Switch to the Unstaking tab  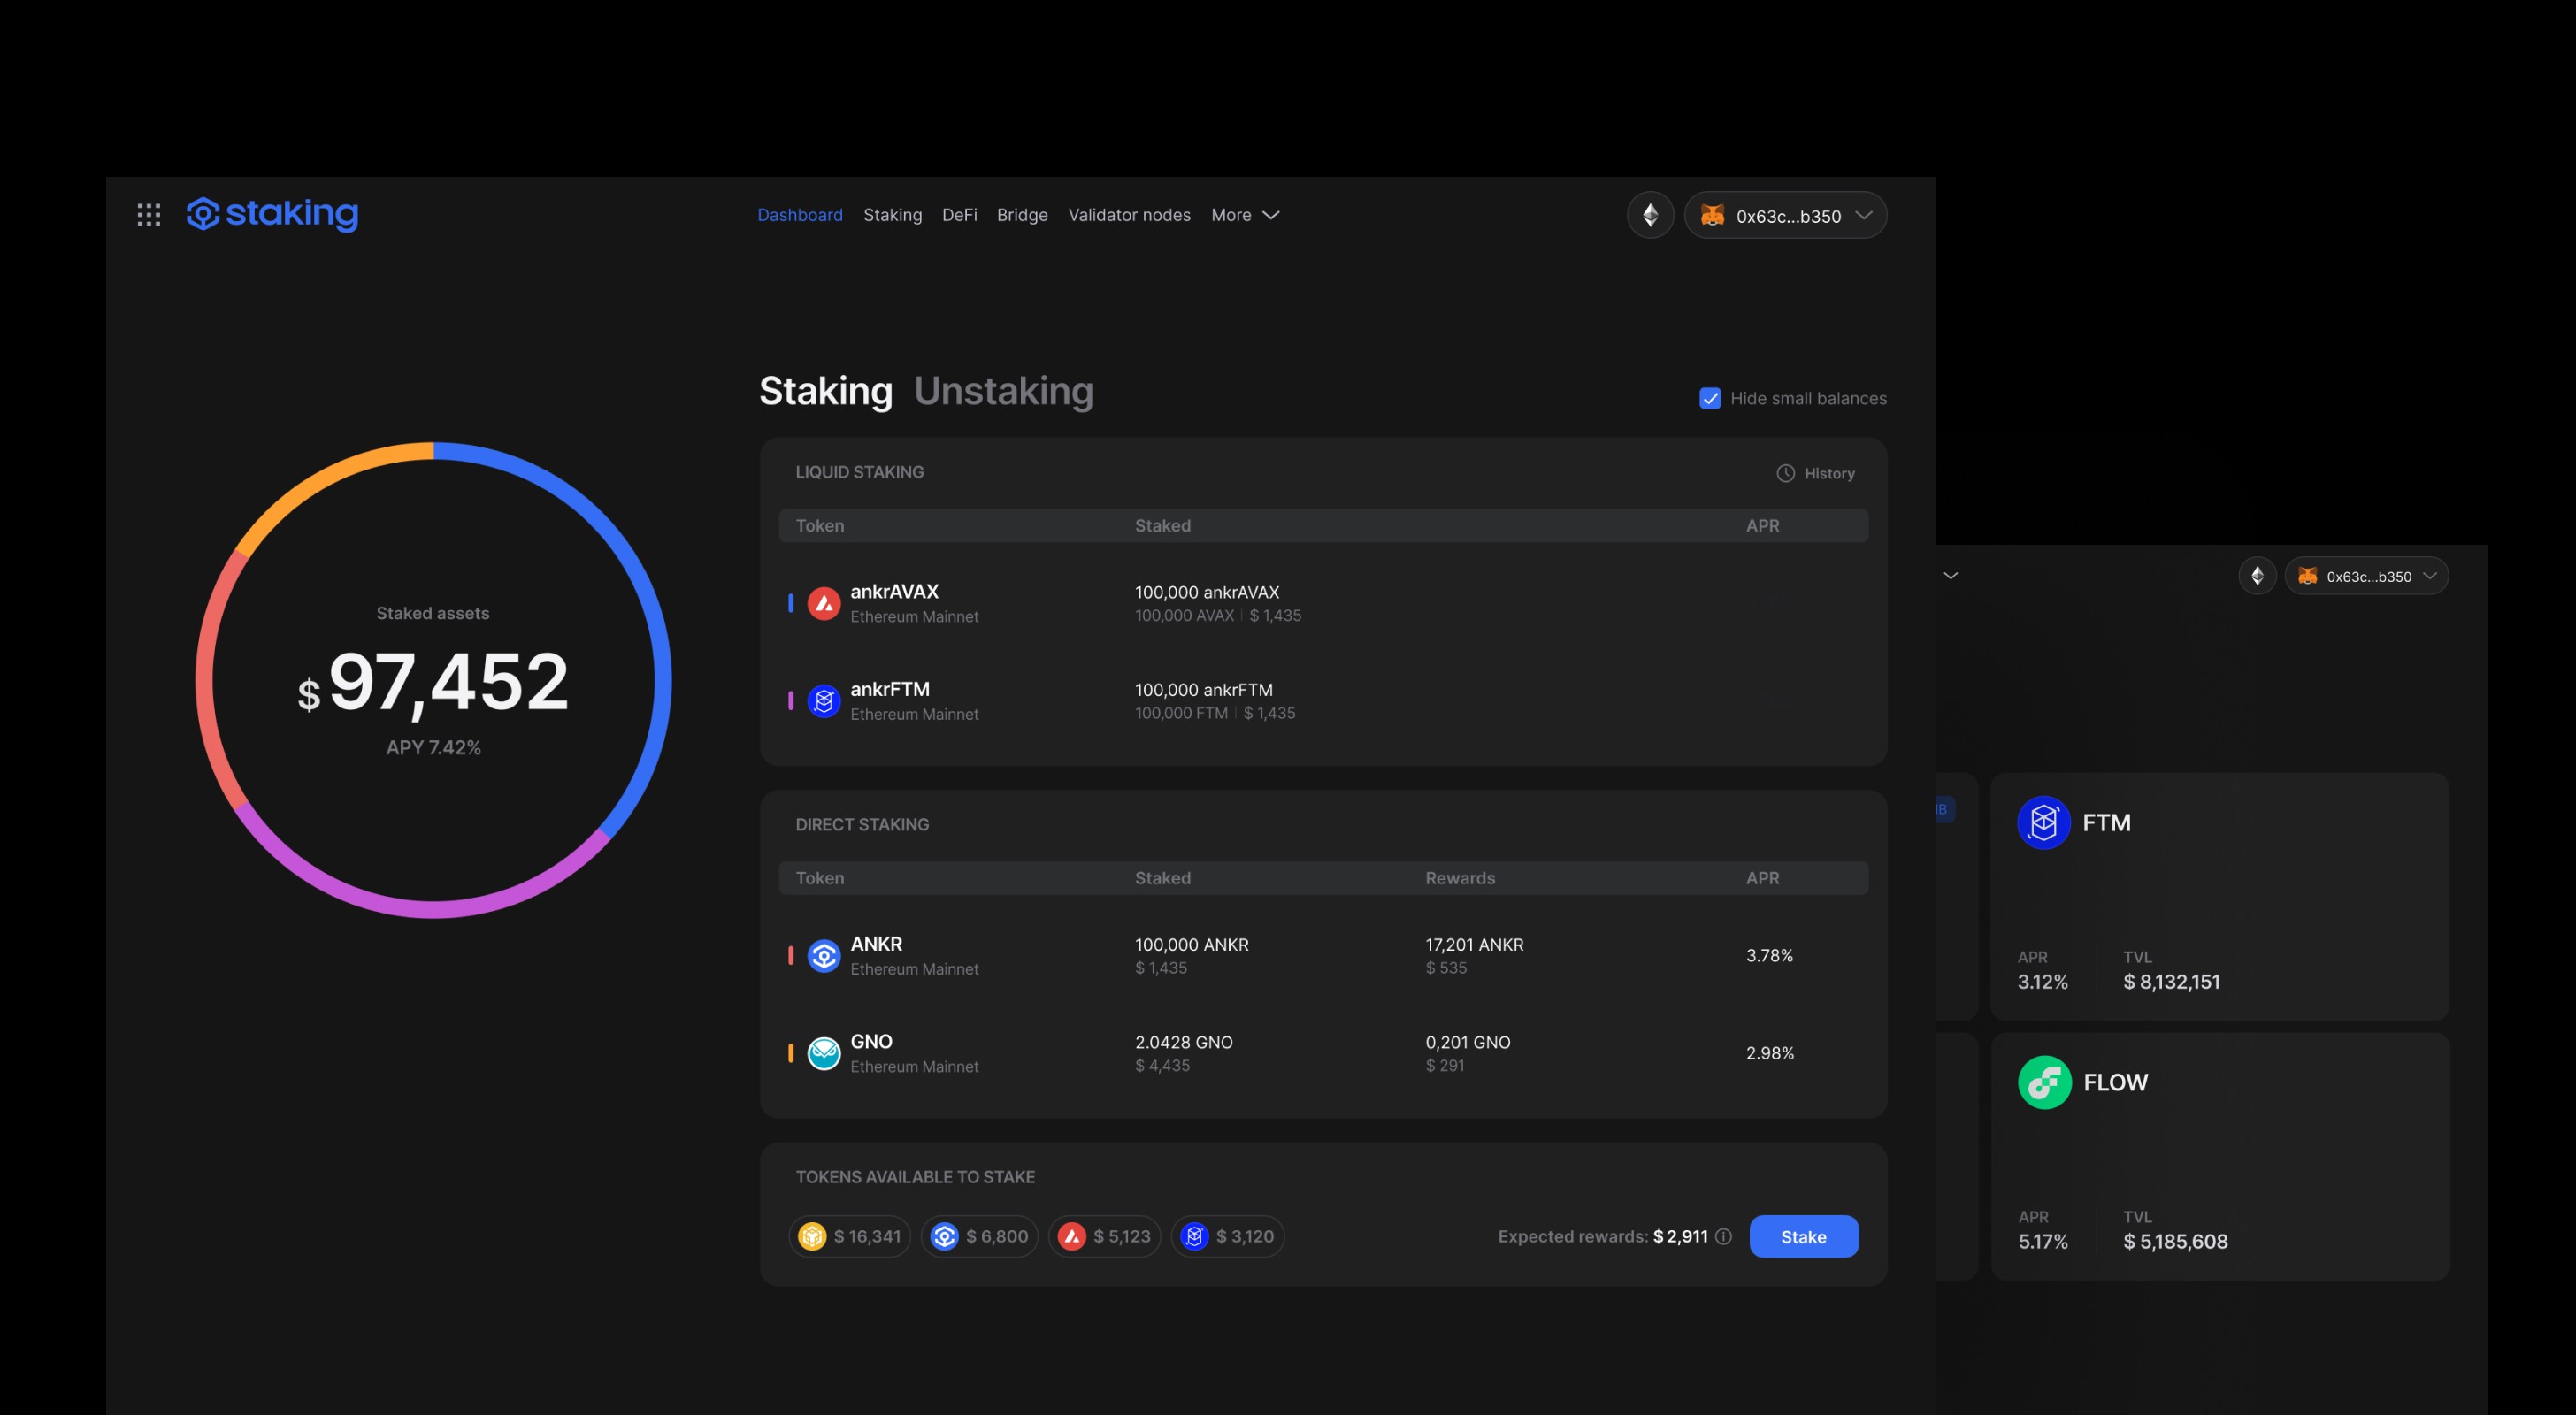tap(1003, 391)
